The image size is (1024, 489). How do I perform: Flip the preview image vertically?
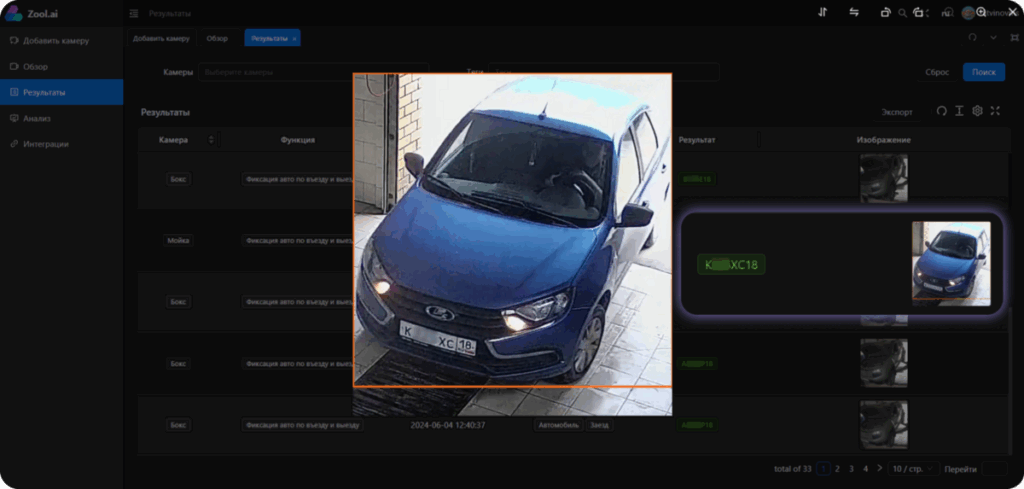point(822,12)
